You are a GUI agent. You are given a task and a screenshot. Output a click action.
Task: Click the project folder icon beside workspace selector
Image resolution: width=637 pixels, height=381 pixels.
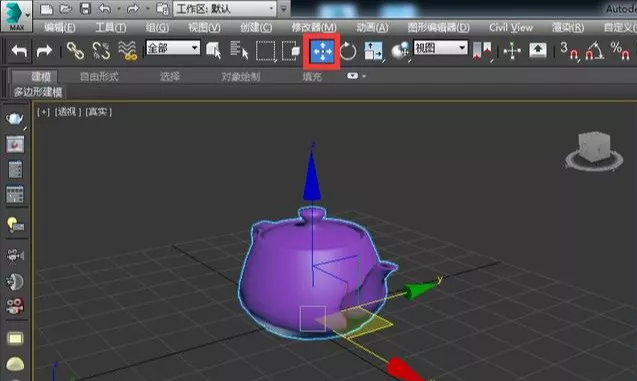click(162, 9)
